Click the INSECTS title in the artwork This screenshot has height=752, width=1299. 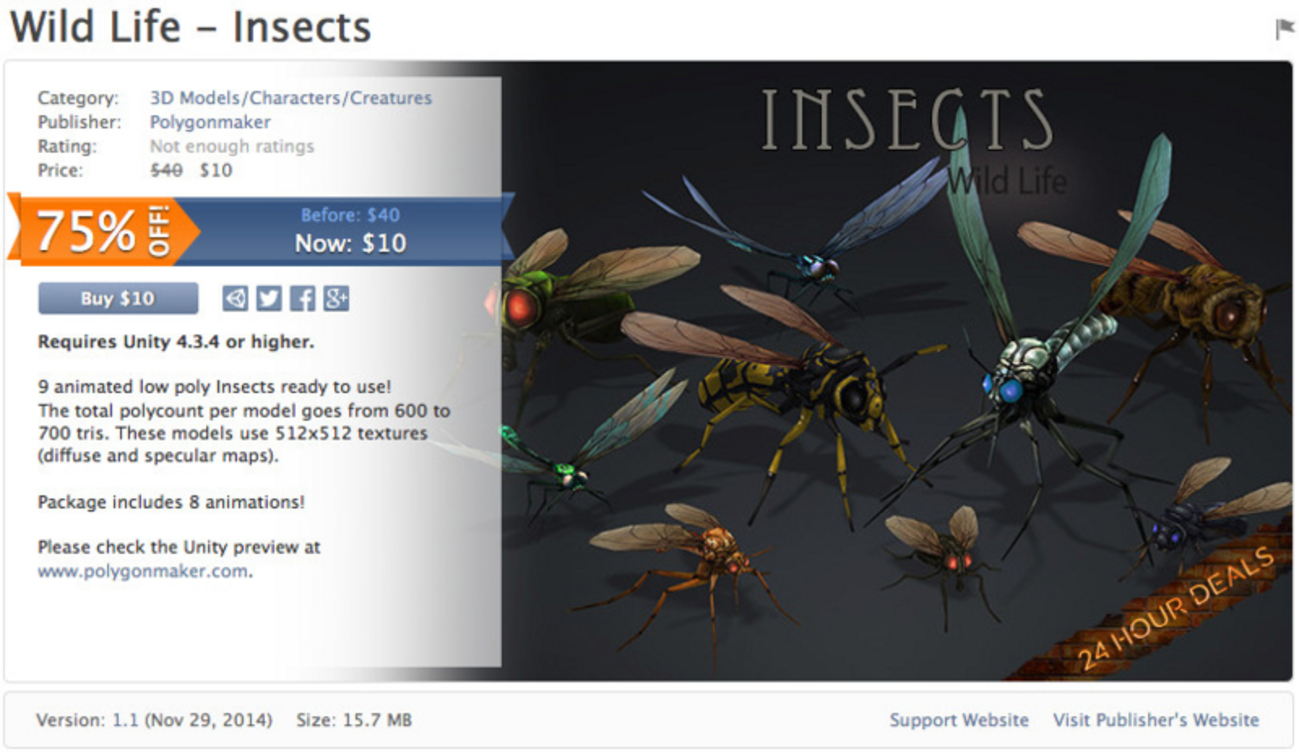pyautogui.click(x=906, y=121)
